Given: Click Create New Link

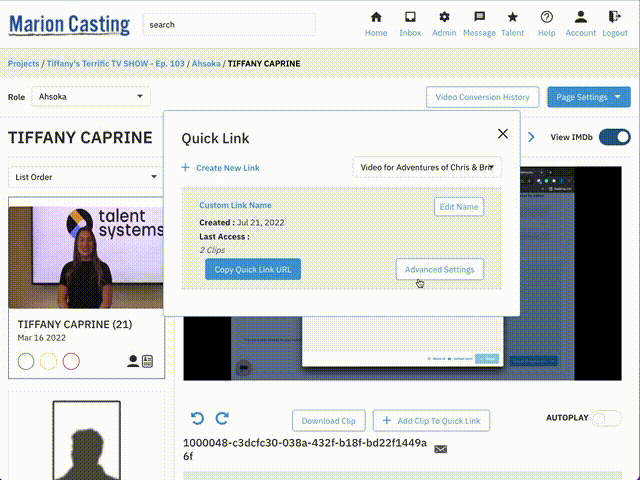Looking at the screenshot, I should 228,168.
